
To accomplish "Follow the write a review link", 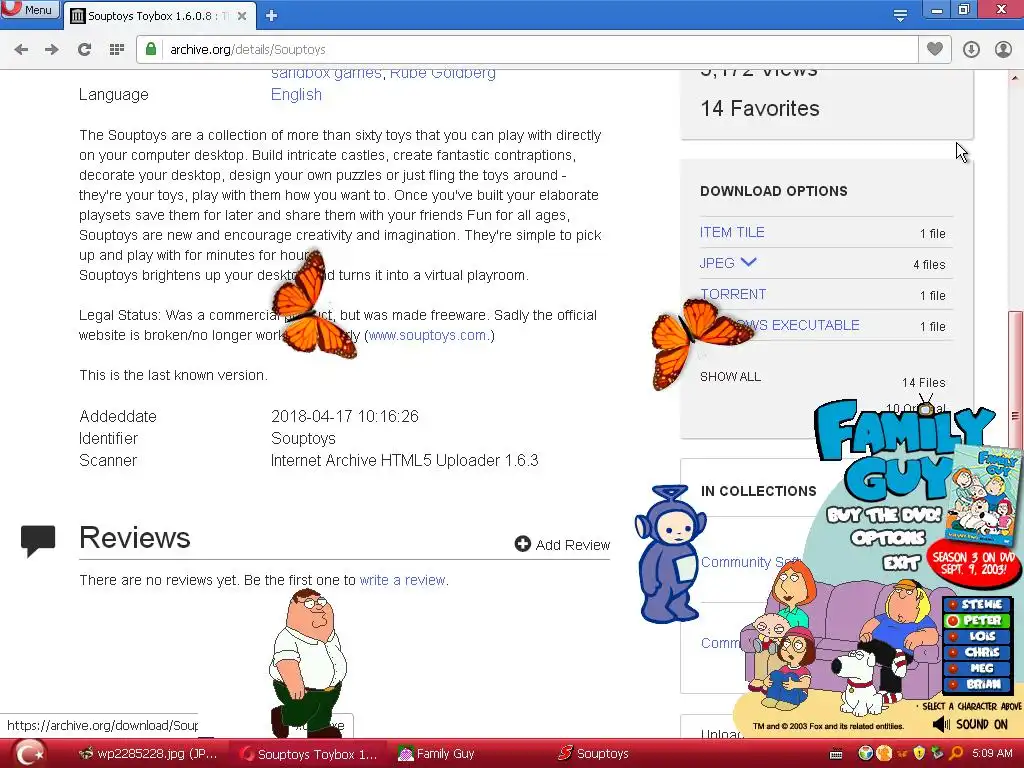I will (x=403, y=580).
